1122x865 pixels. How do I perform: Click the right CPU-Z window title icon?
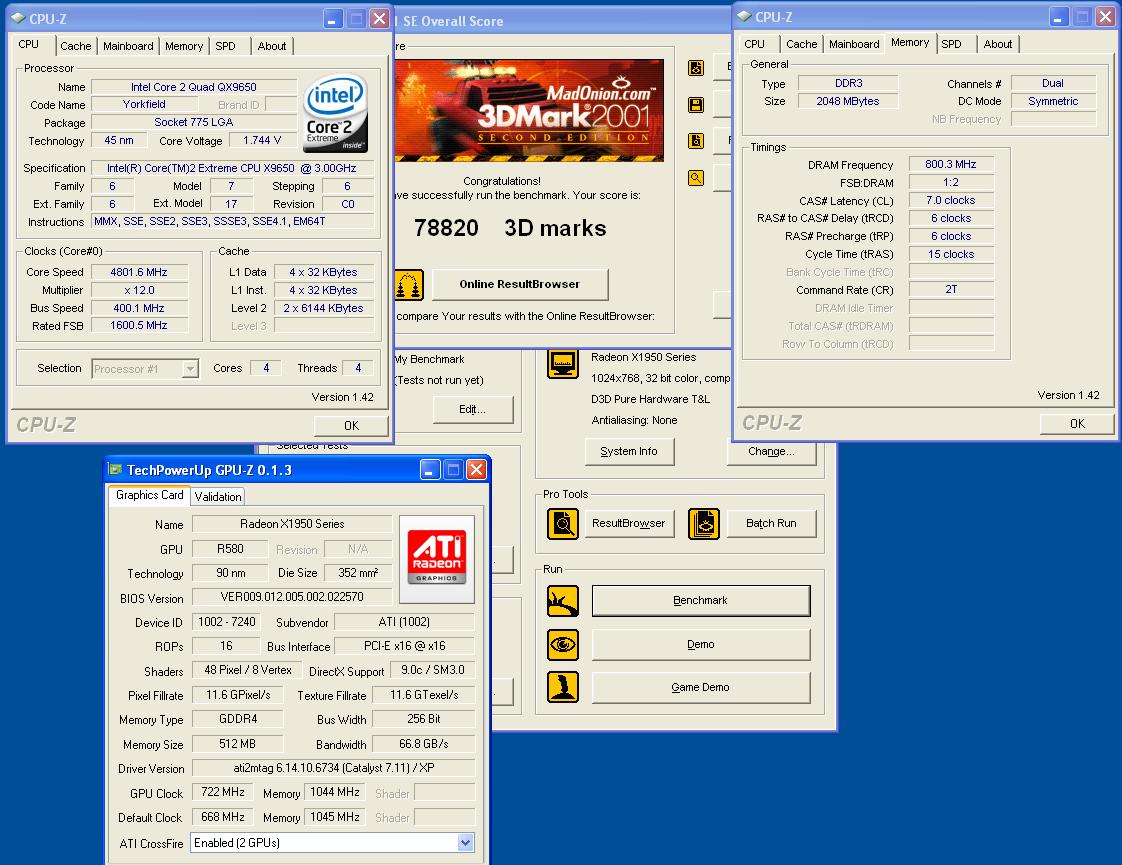744,16
